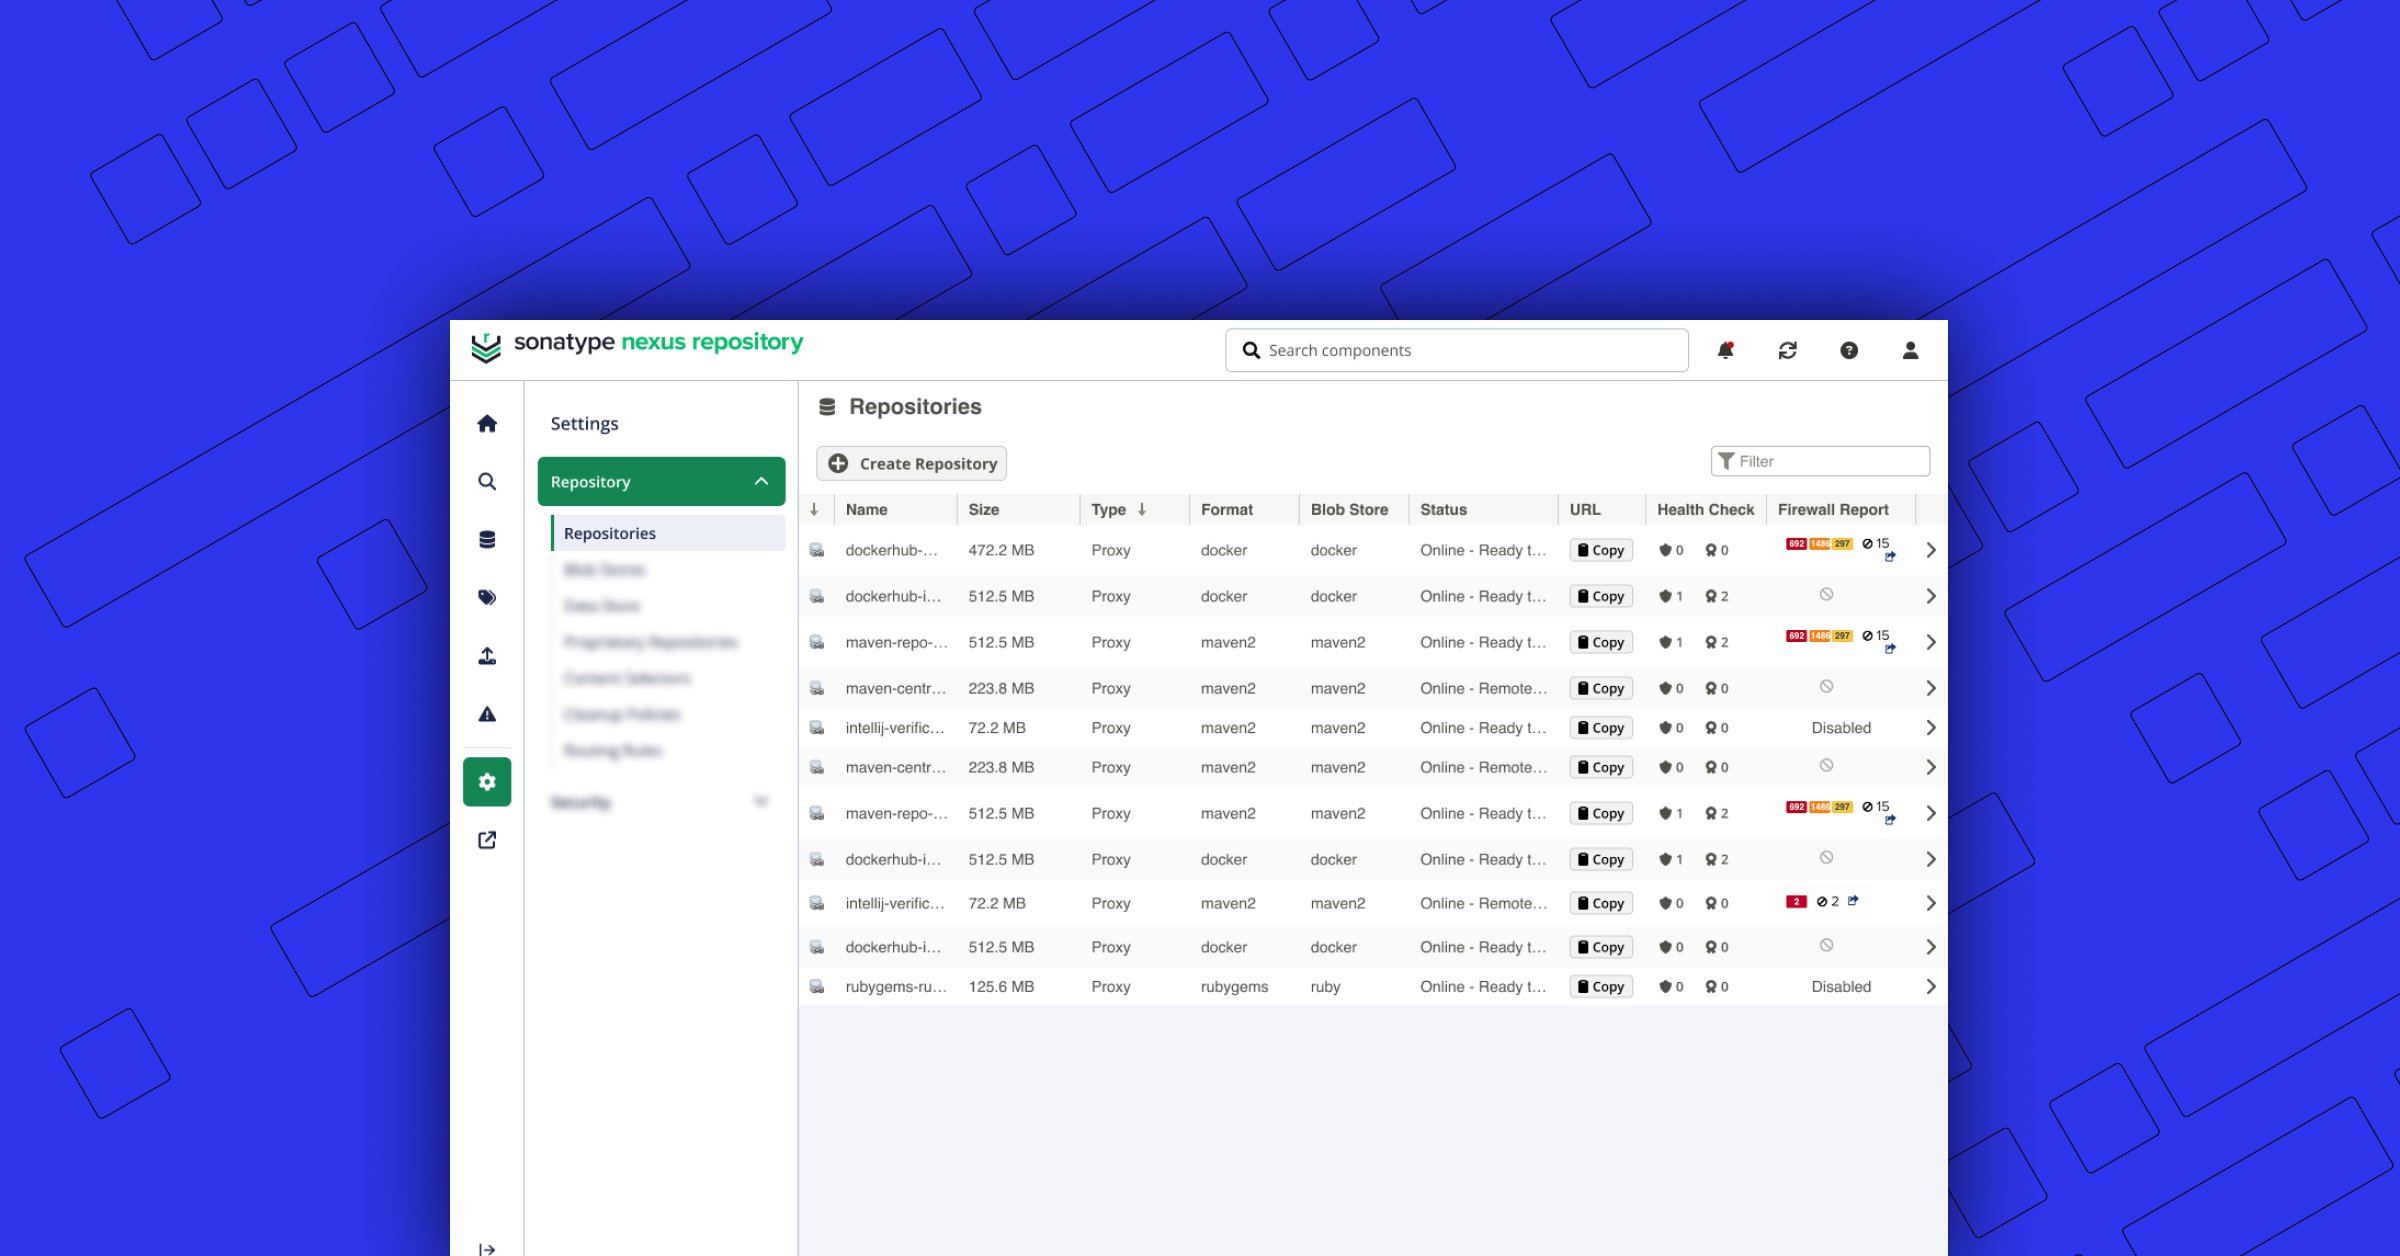
Task: Copy URL for the rubygems repository
Action: [1601, 987]
